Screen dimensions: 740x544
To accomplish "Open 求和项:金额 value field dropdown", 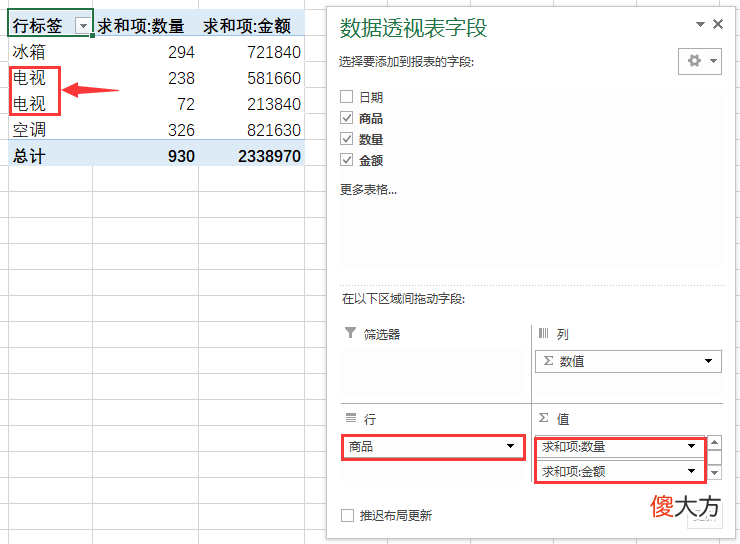I will (x=691, y=471).
